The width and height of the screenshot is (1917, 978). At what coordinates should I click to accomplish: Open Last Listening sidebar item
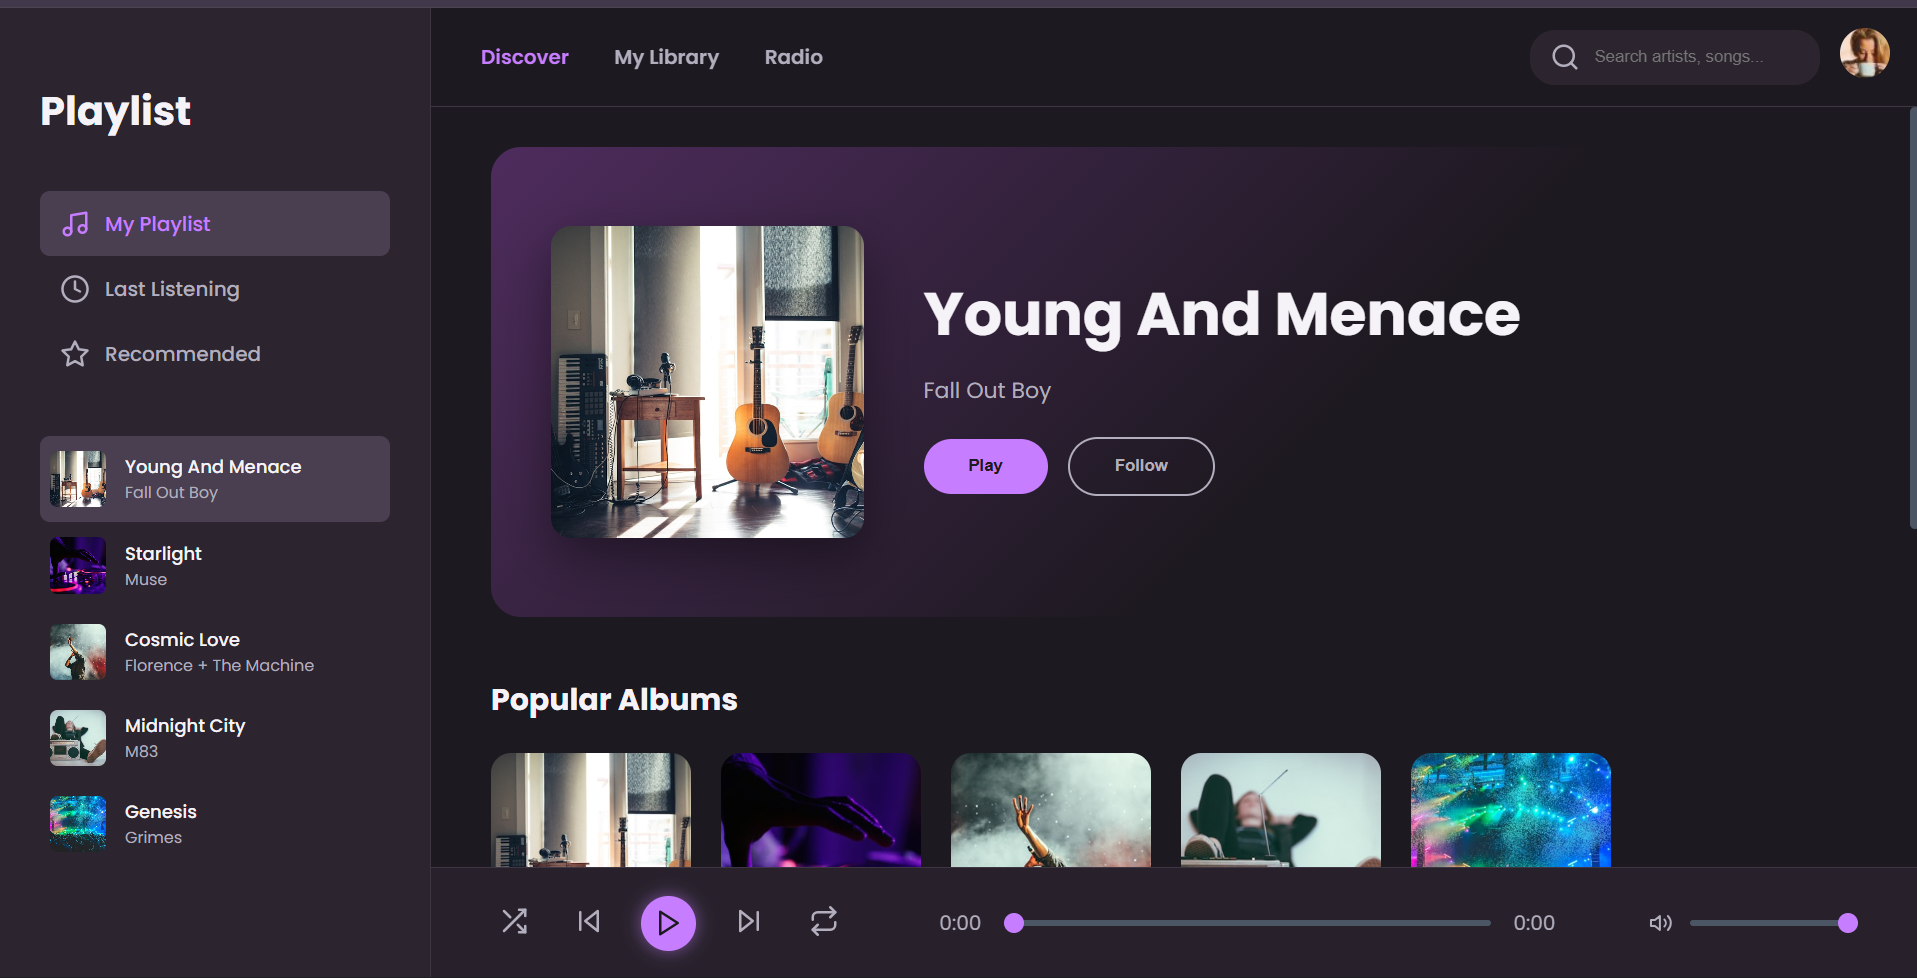215,289
